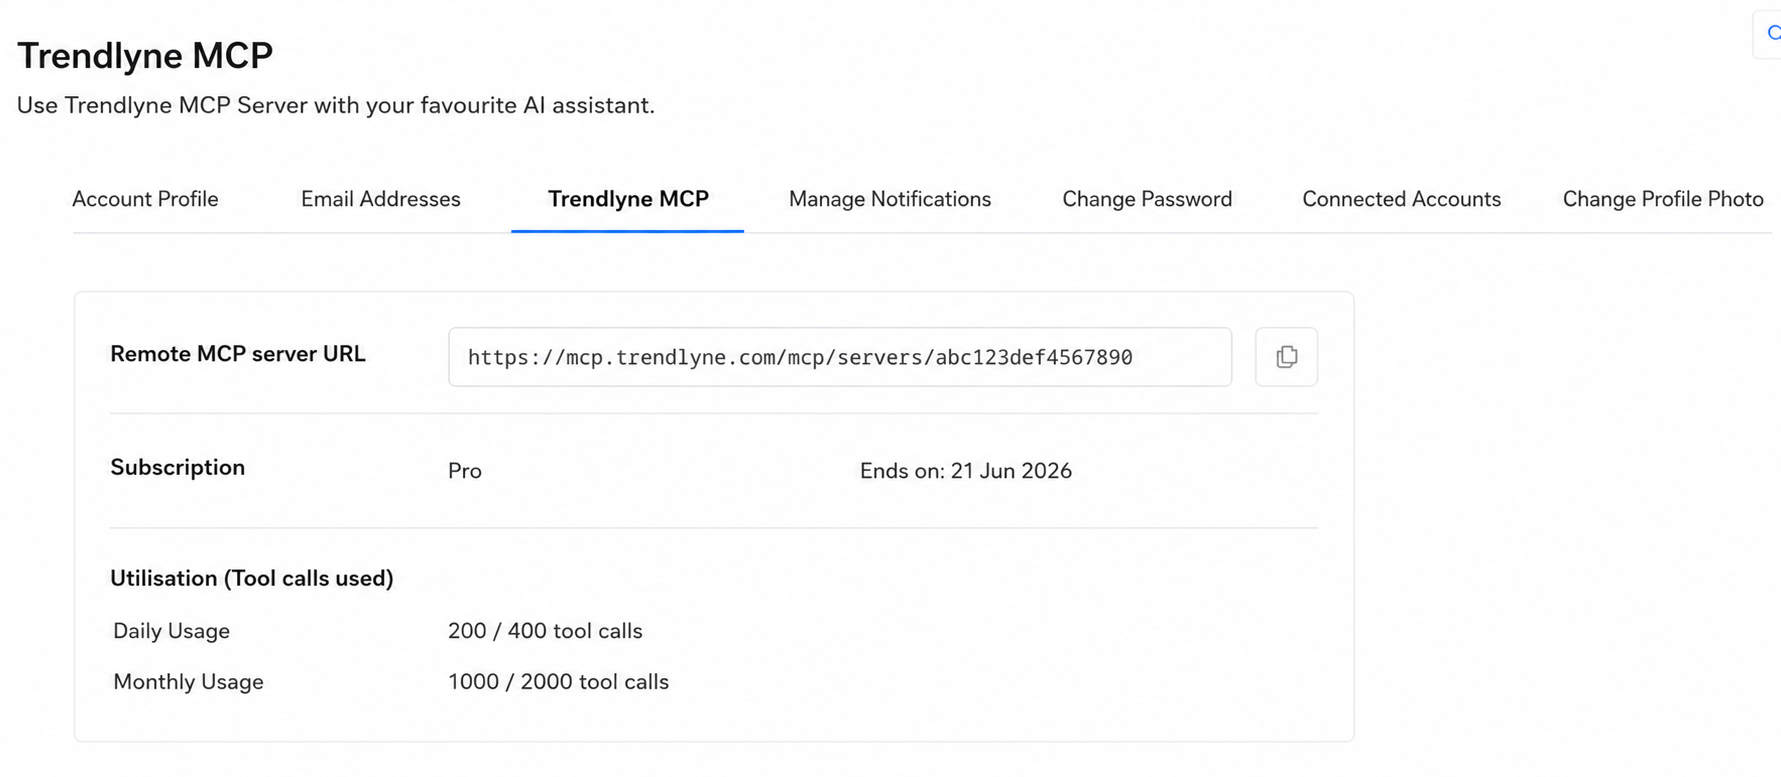
Task: Click the Subscription label
Action: click(x=177, y=467)
